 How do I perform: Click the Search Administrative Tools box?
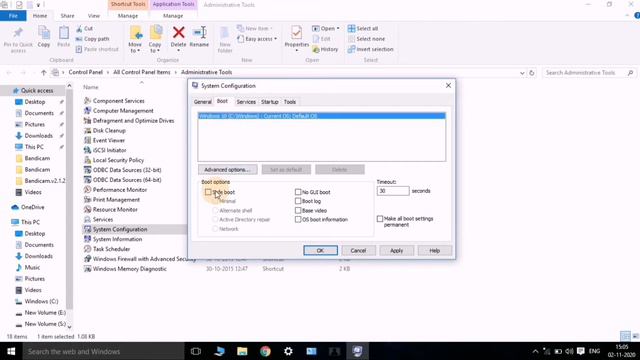(589, 73)
